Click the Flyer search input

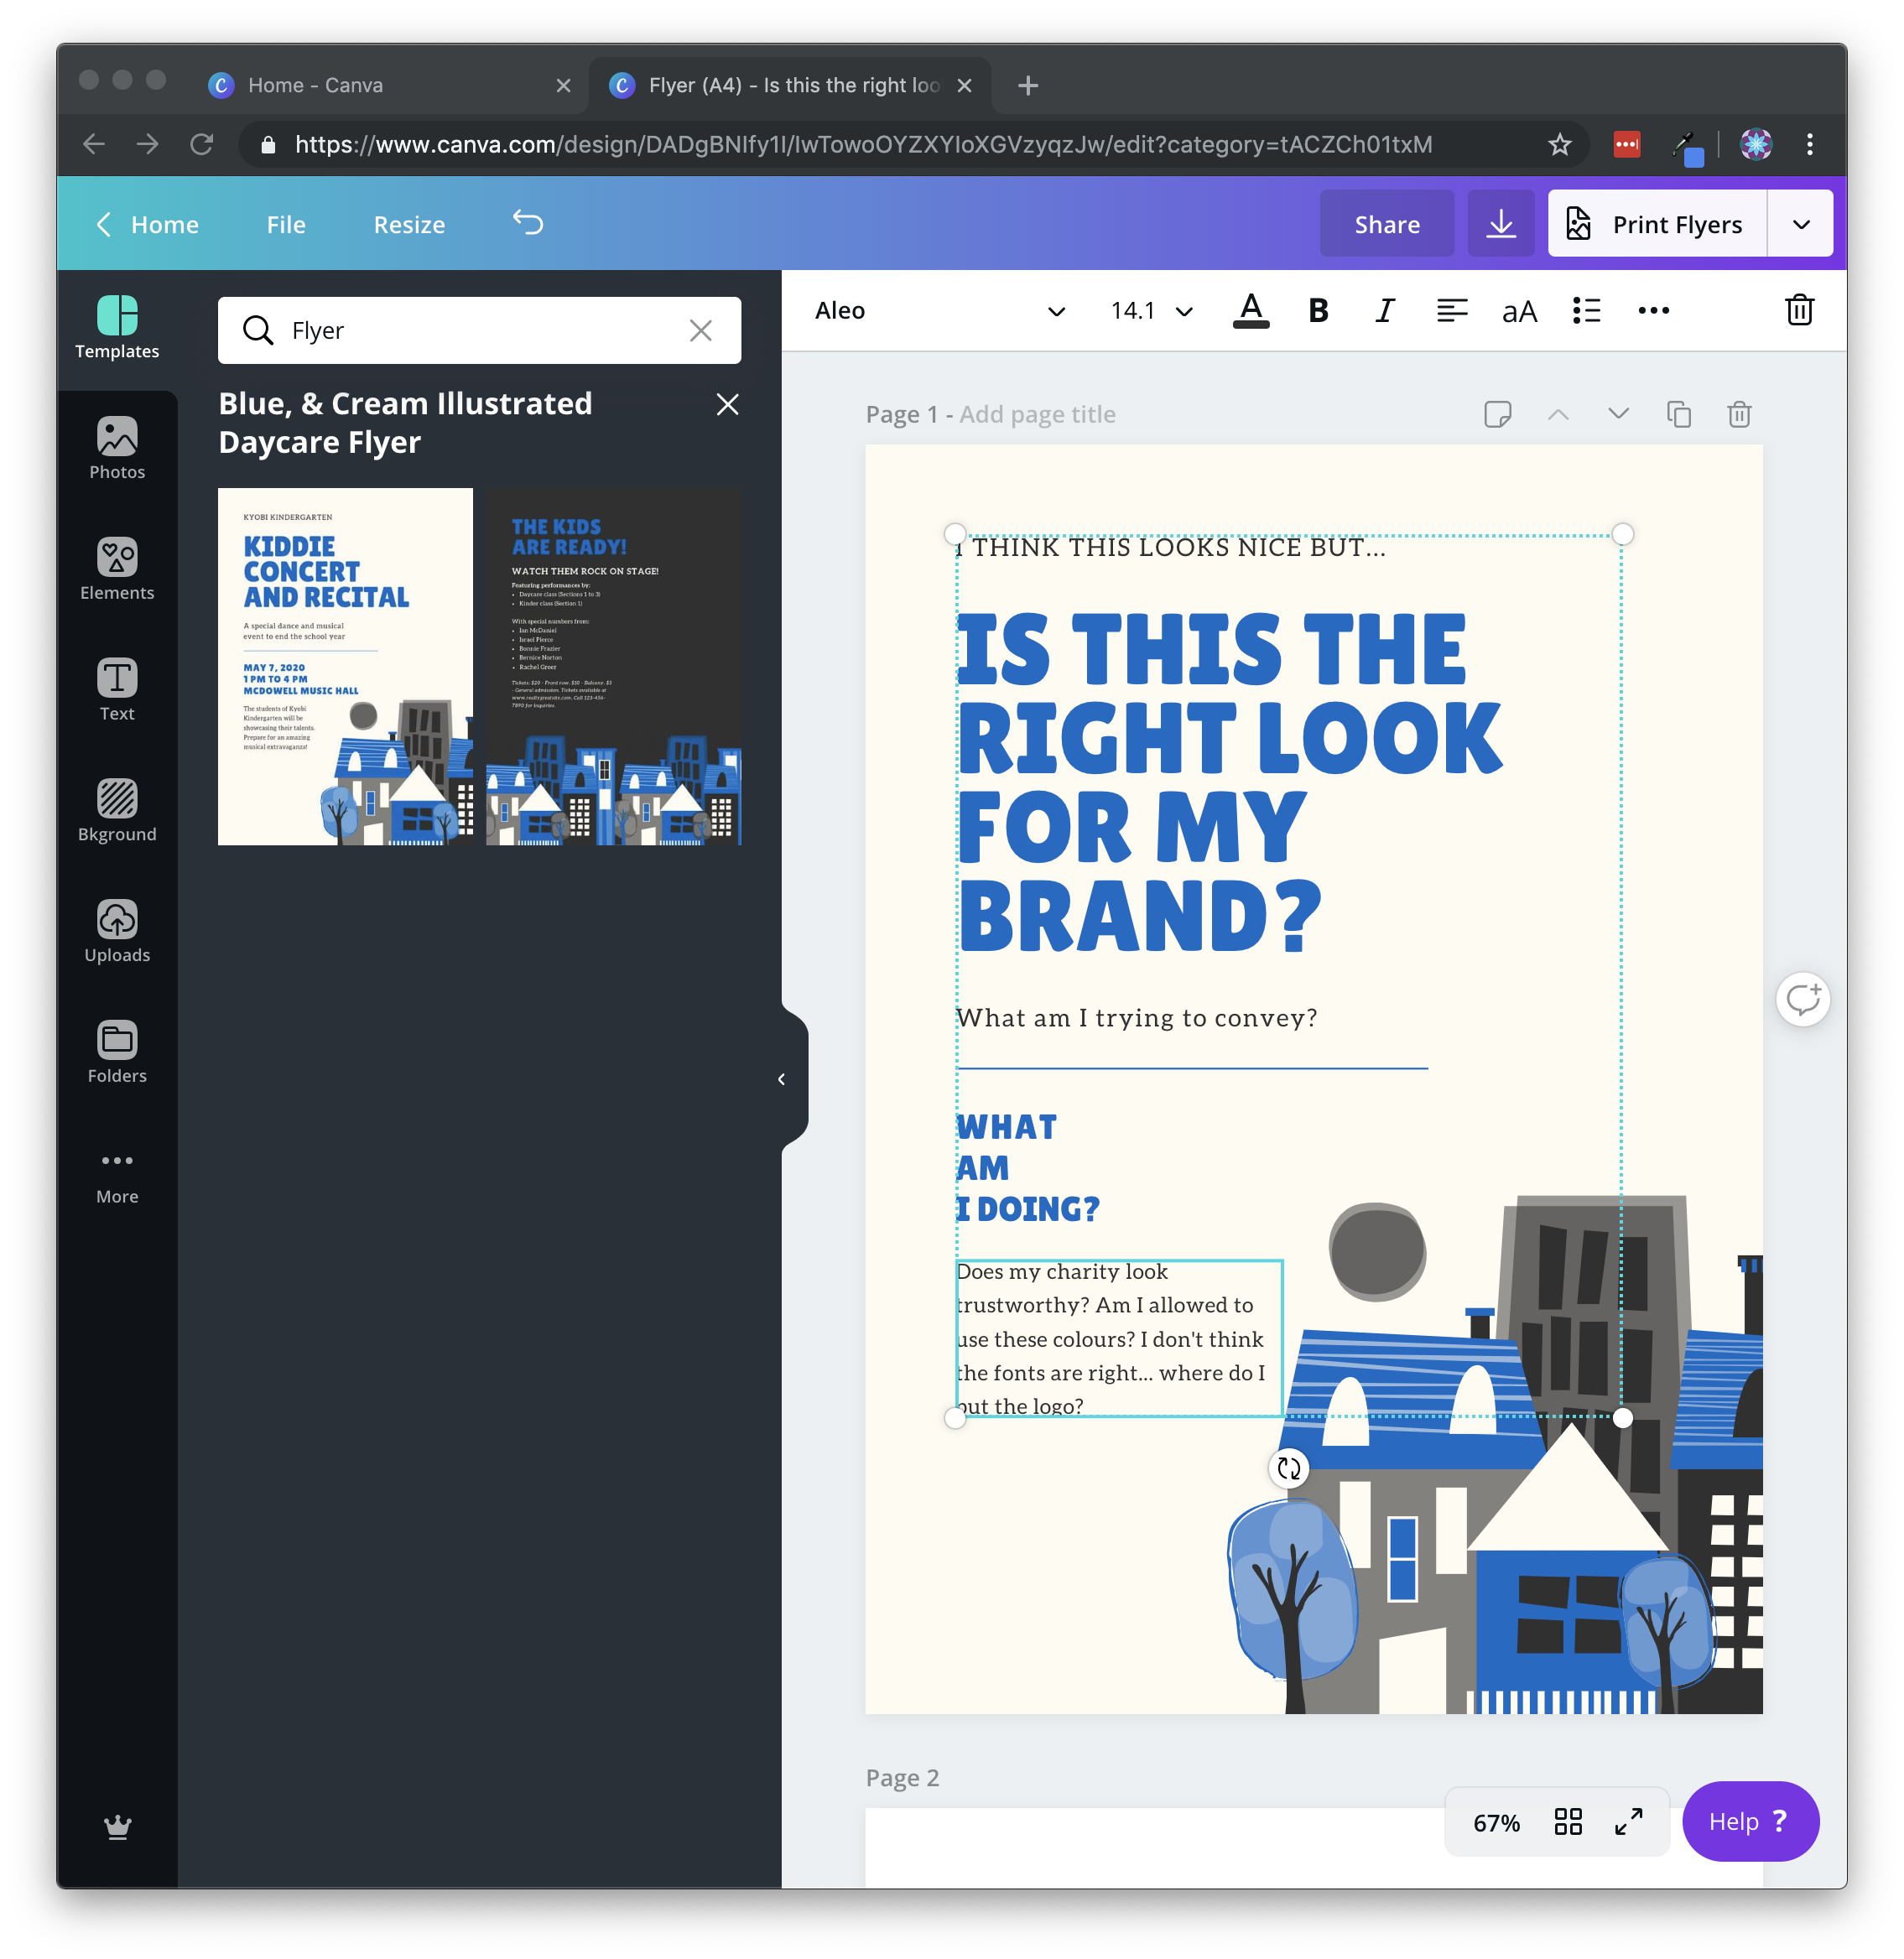coord(479,330)
